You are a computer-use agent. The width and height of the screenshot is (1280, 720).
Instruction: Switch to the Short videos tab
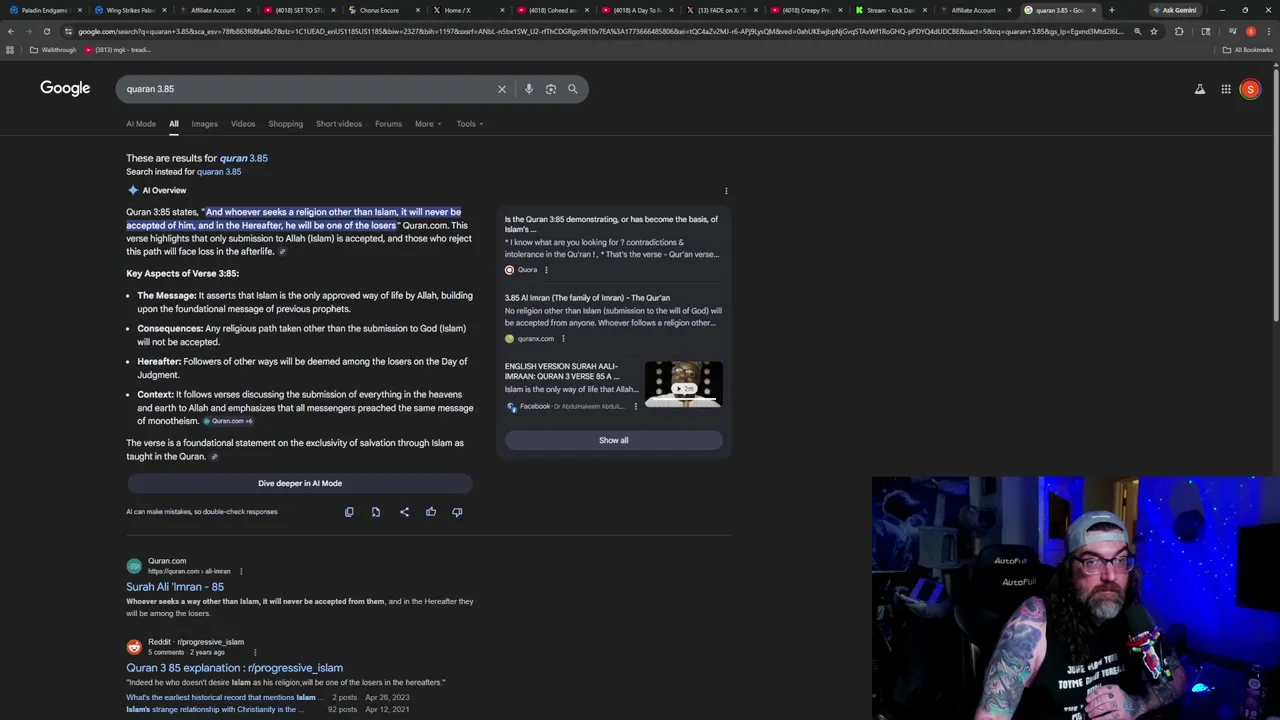[x=339, y=124]
